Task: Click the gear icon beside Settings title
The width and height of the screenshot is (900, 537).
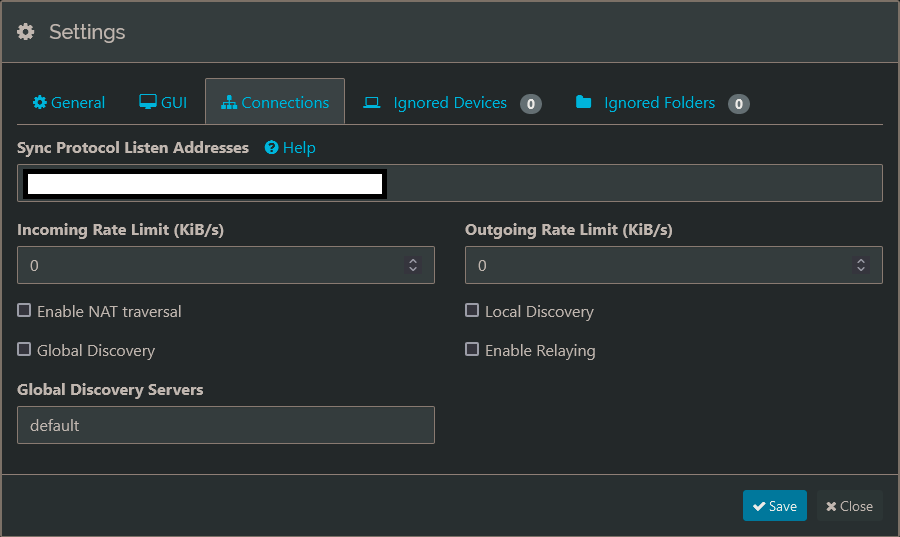Action: 26,32
